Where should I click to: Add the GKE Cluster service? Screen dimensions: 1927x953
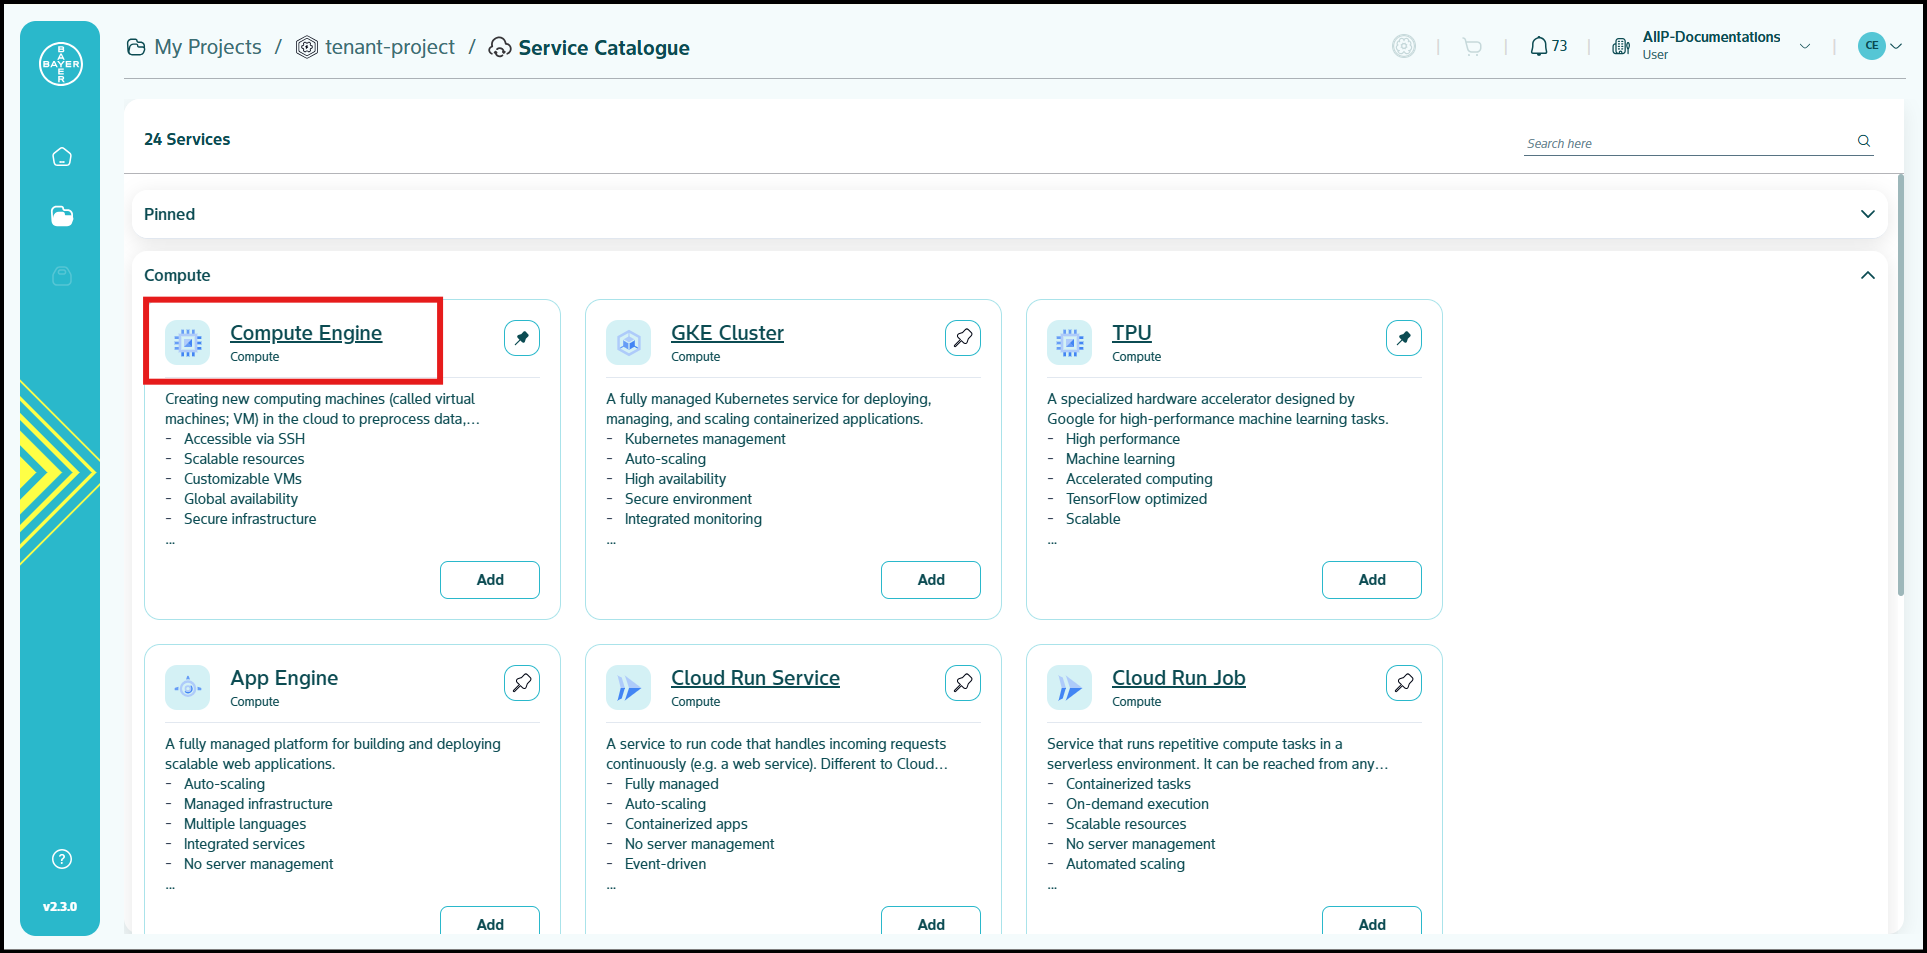pos(930,580)
